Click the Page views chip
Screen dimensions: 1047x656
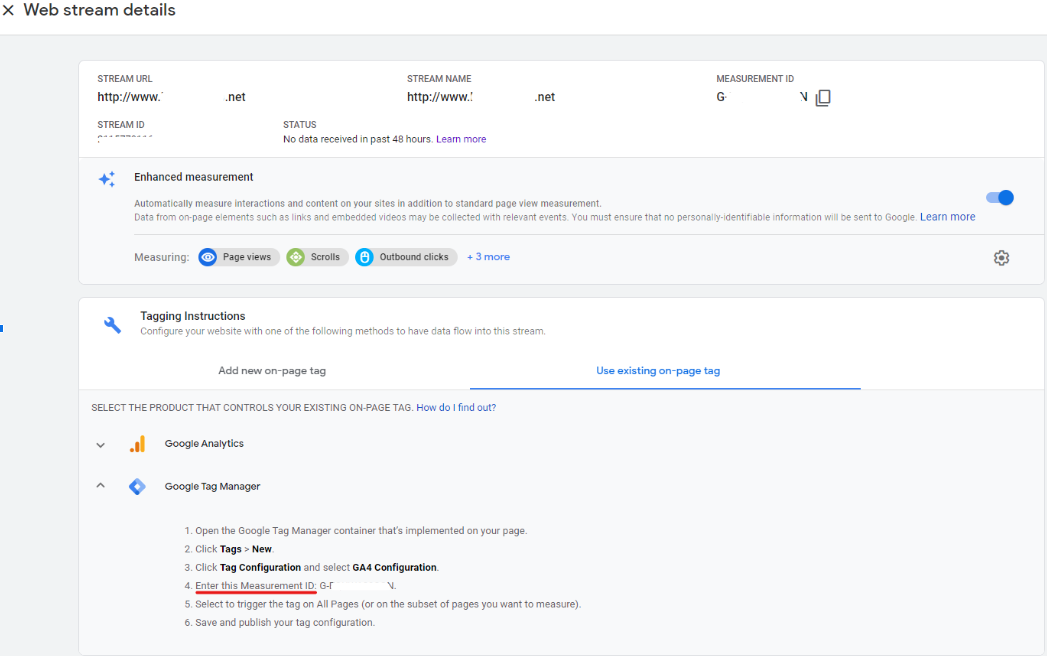[238, 257]
